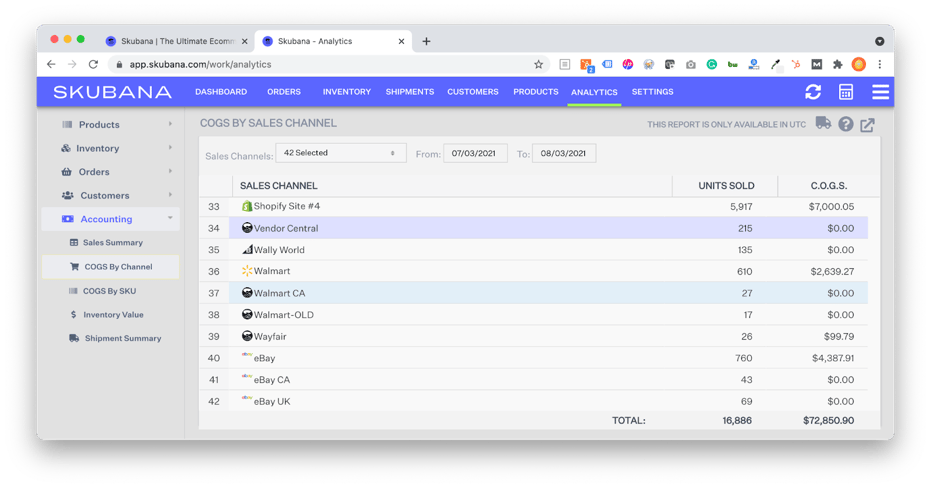Bookmark page with the star icon
This screenshot has width=931, height=488.
pos(538,64)
